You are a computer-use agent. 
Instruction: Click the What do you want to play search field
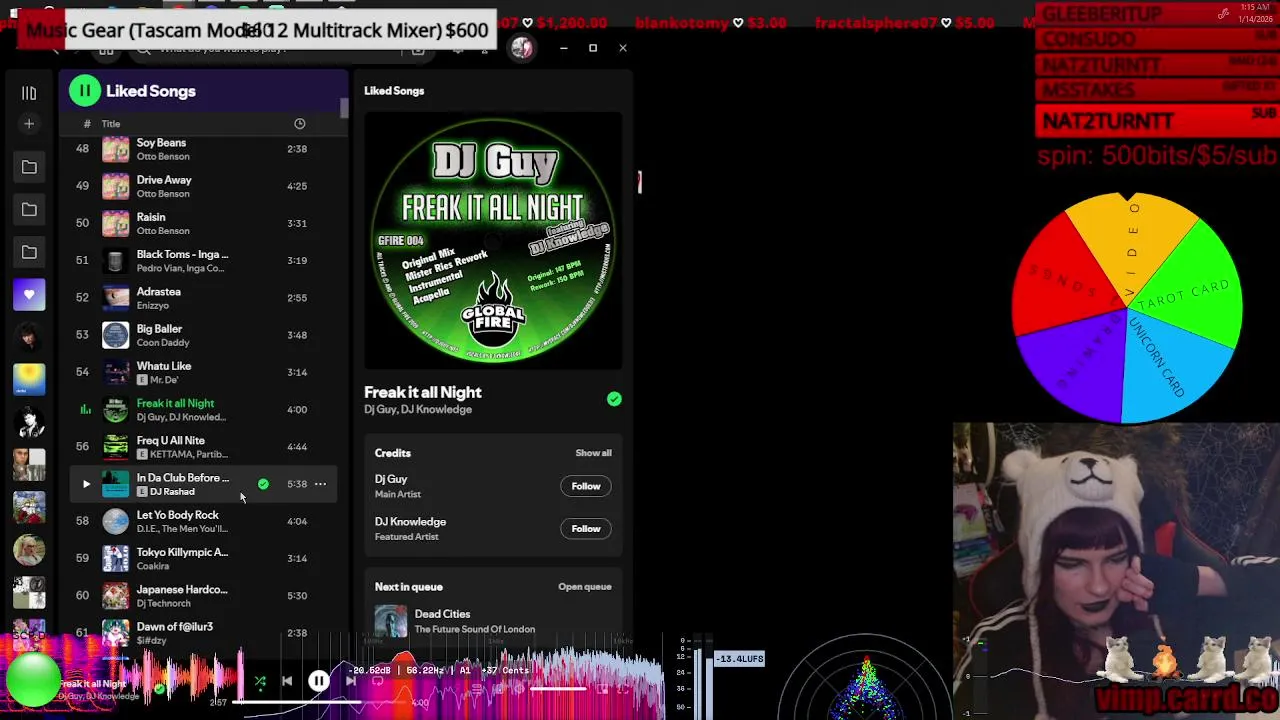coord(280,49)
